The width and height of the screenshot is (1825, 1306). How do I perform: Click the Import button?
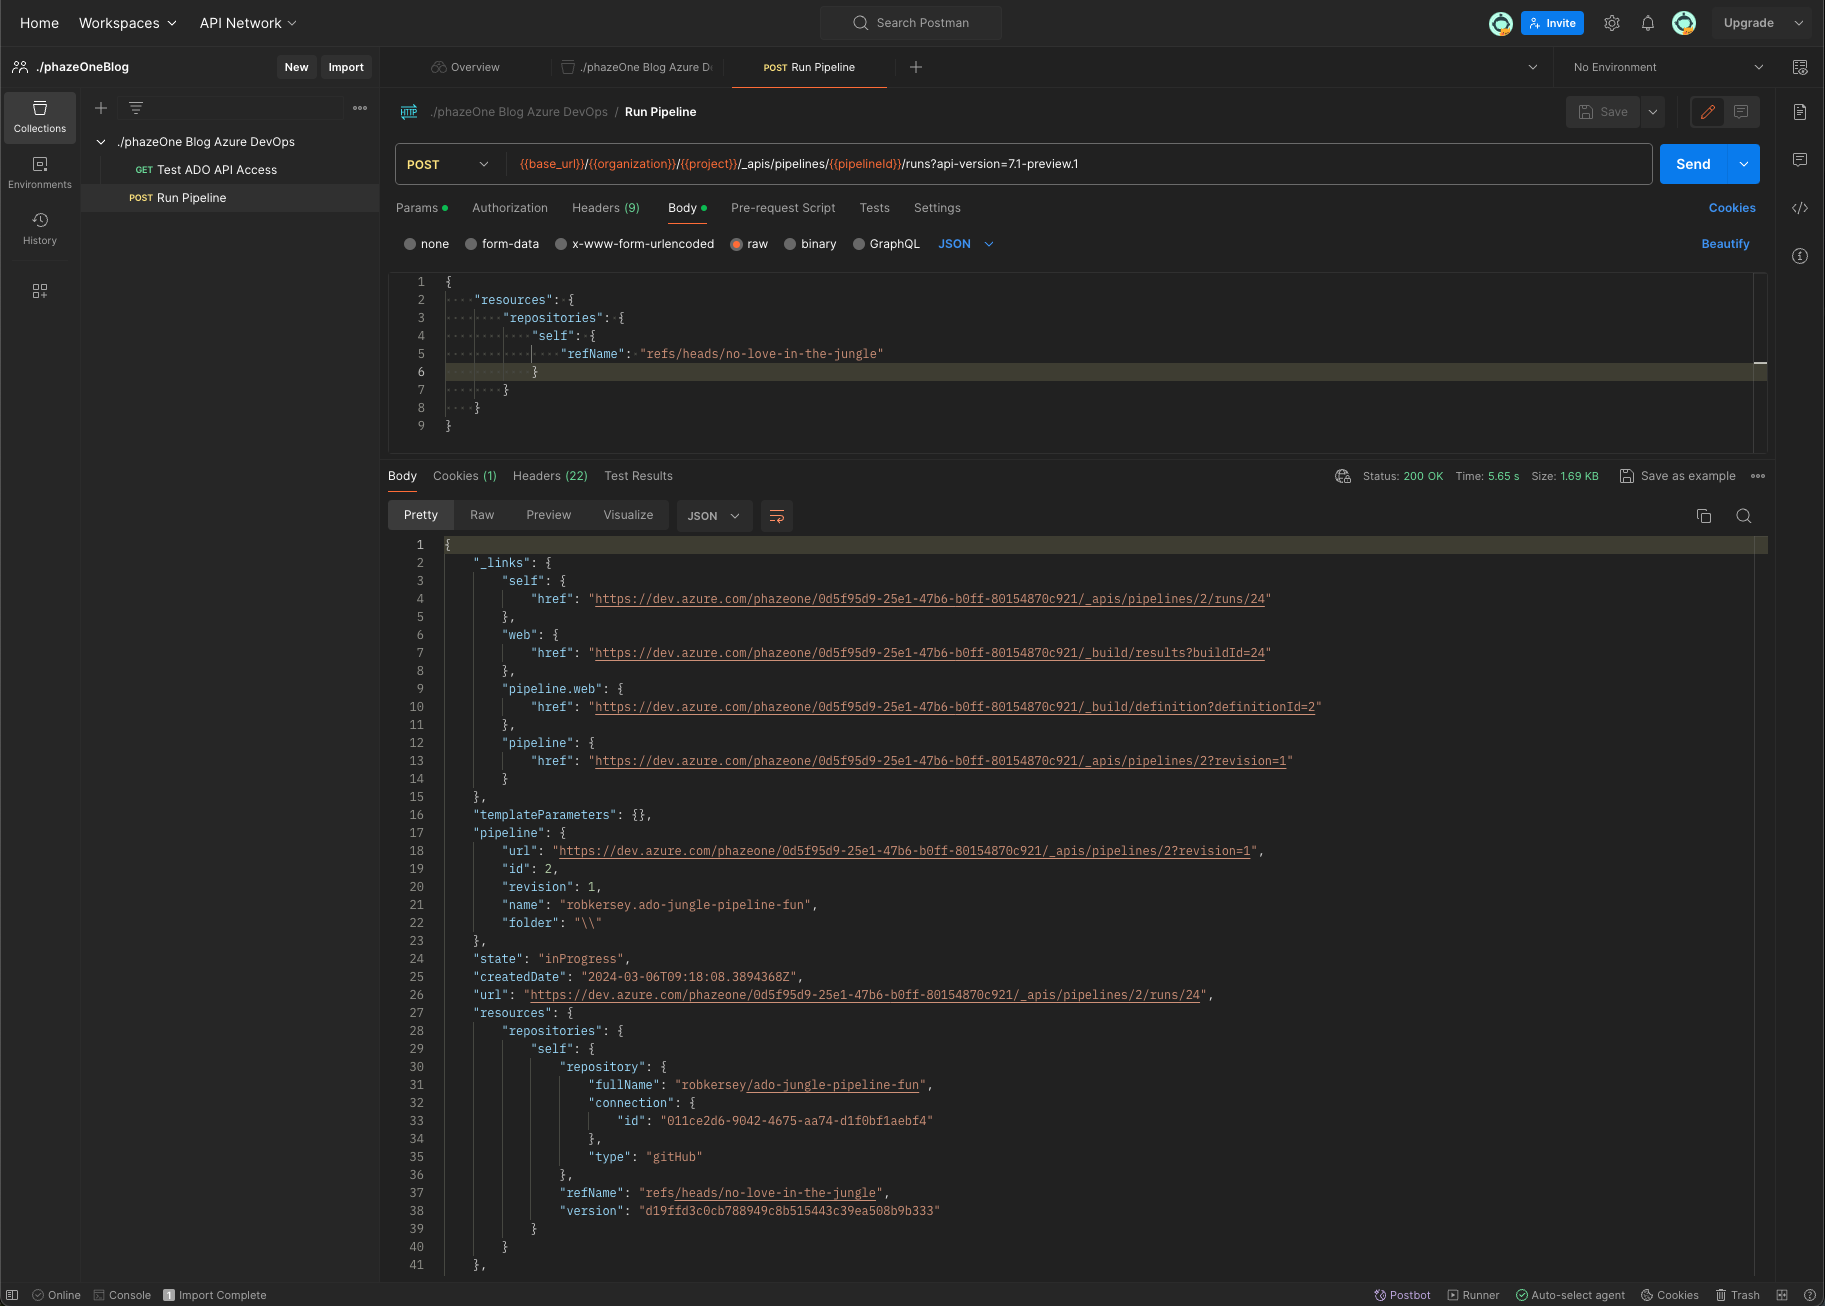[x=346, y=67]
